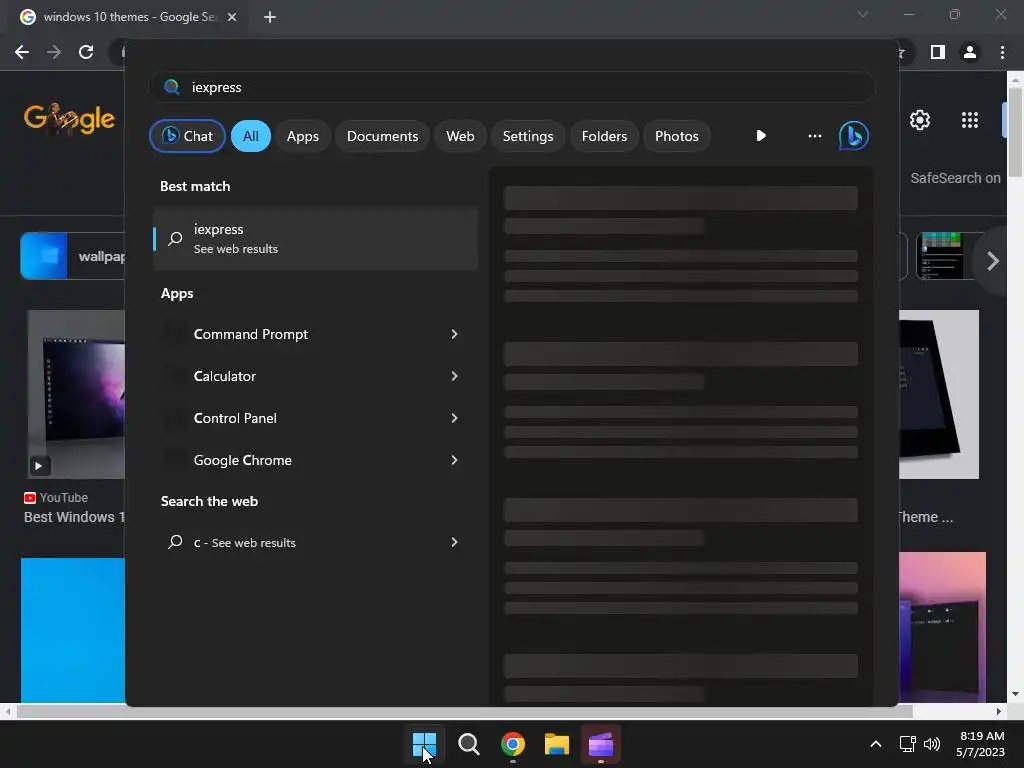Go forward in the Chrome window
This screenshot has width=1024, height=768.
(54, 52)
